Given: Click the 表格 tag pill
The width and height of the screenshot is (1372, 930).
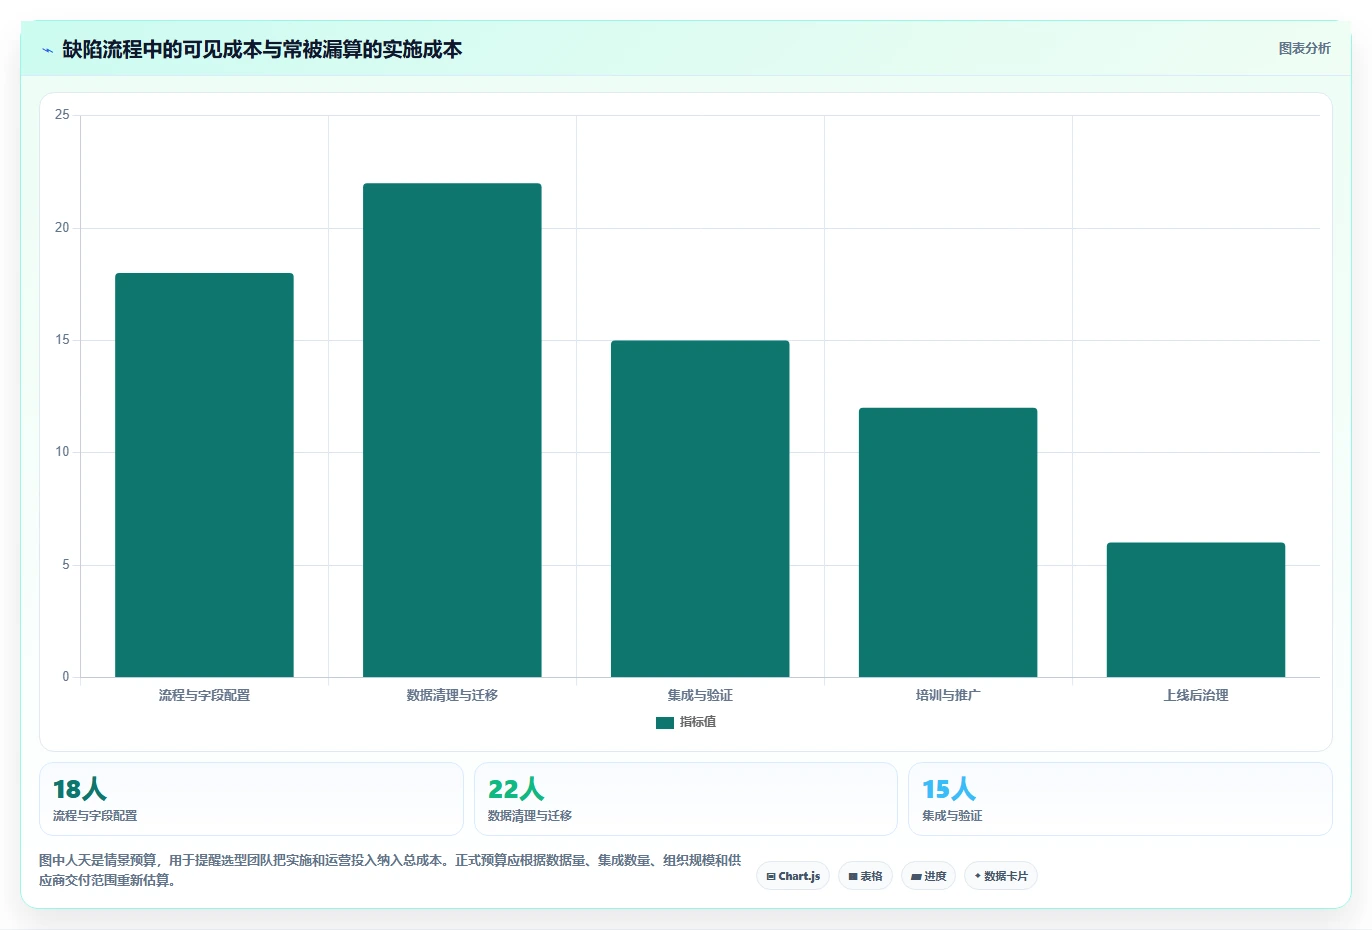Looking at the screenshot, I should pyautogui.click(x=865, y=876).
